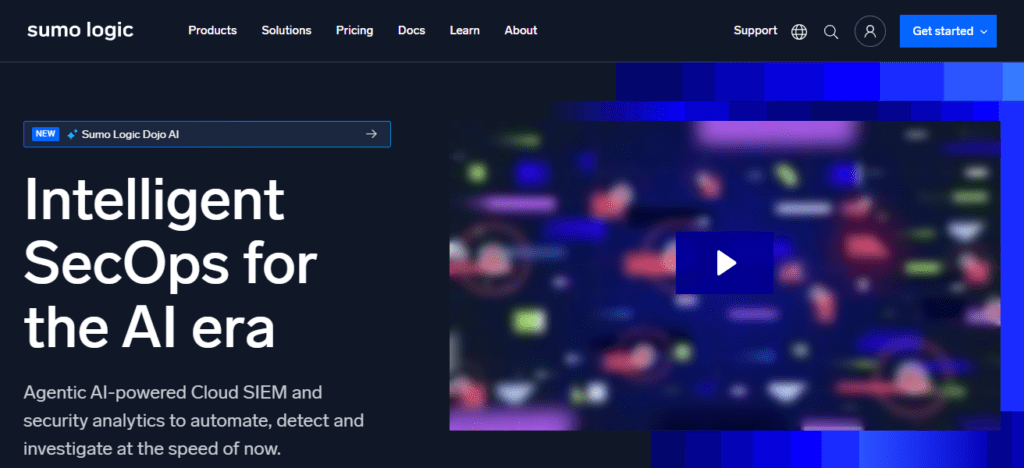Expand the Get started dropdown
The height and width of the screenshot is (468, 1024).
[948, 31]
